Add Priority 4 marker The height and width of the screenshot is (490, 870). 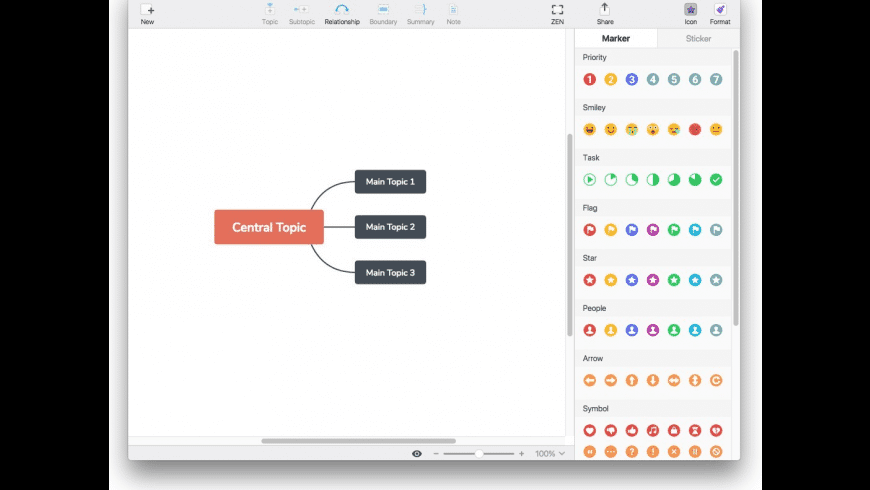[652, 79]
